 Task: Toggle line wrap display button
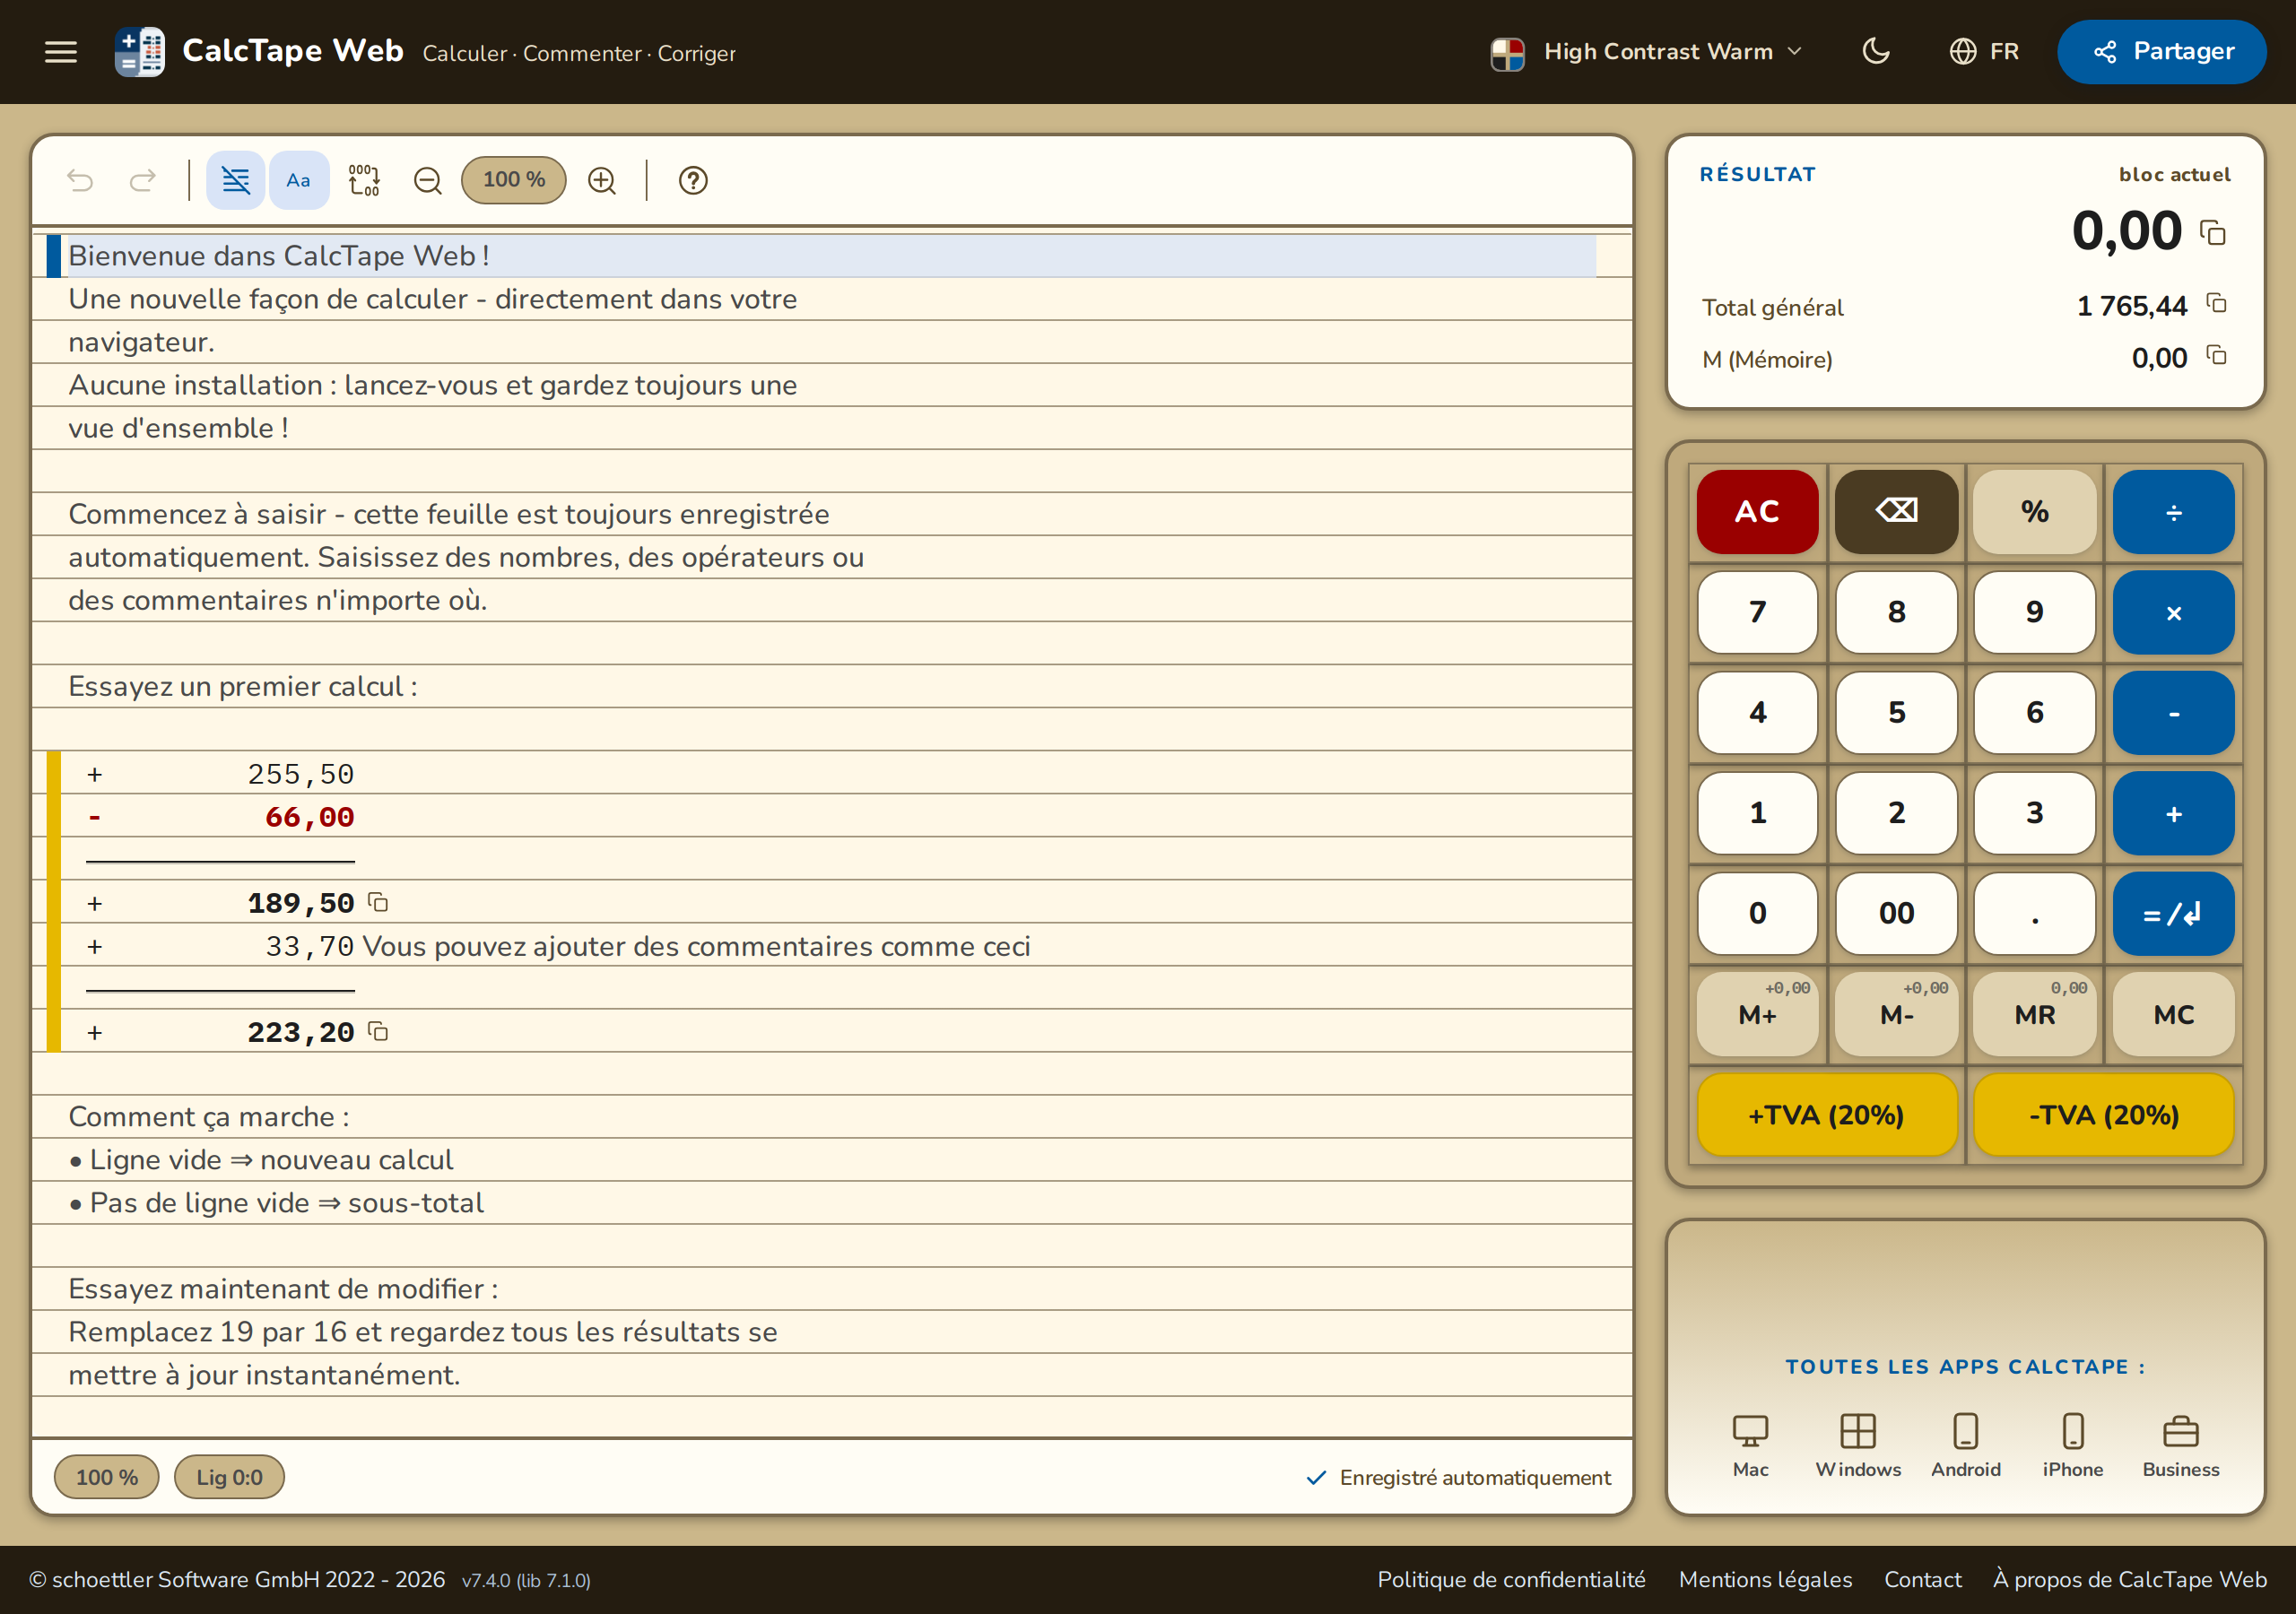[x=236, y=180]
